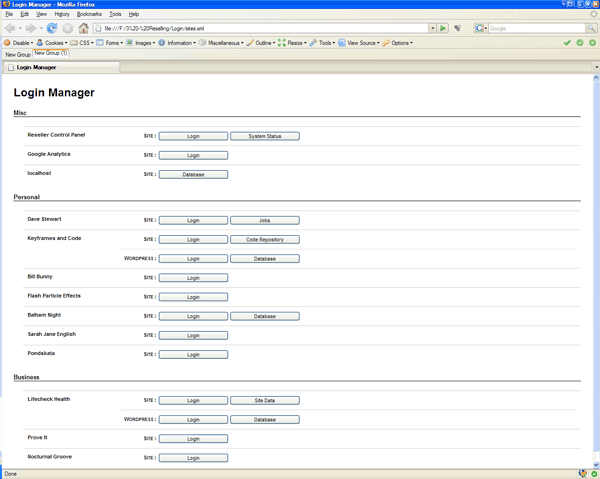Click in the address bar URL field
600x479 pixels.
260,28
